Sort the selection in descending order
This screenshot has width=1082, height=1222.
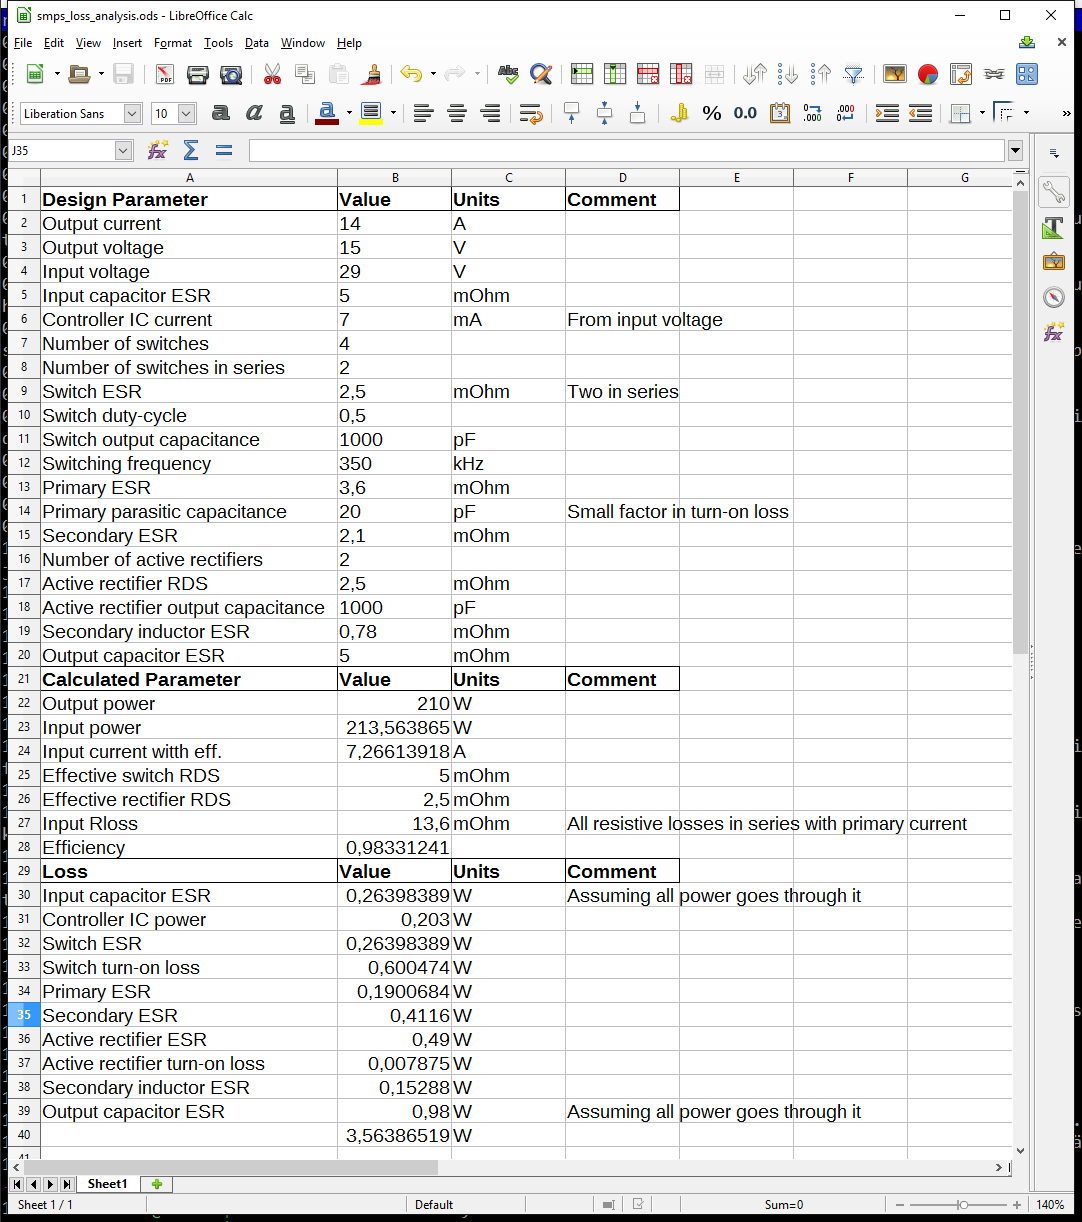coord(821,74)
